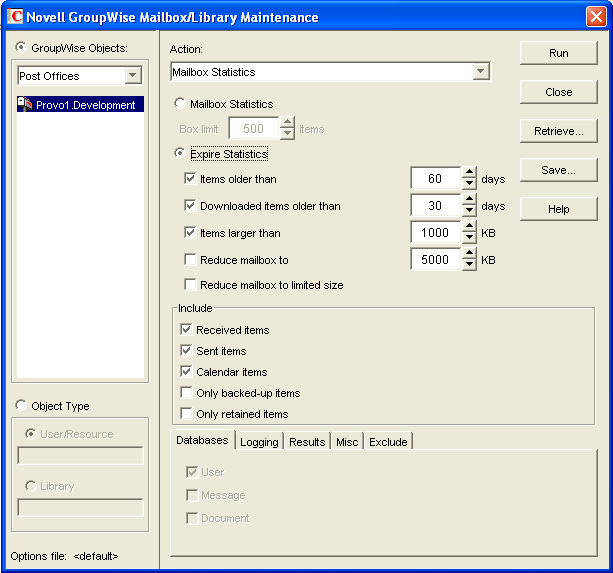Image resolution: width=613 pixels, height=573 pixels.
Task: Decrease the Items older than days value
Action: [469, 183]
